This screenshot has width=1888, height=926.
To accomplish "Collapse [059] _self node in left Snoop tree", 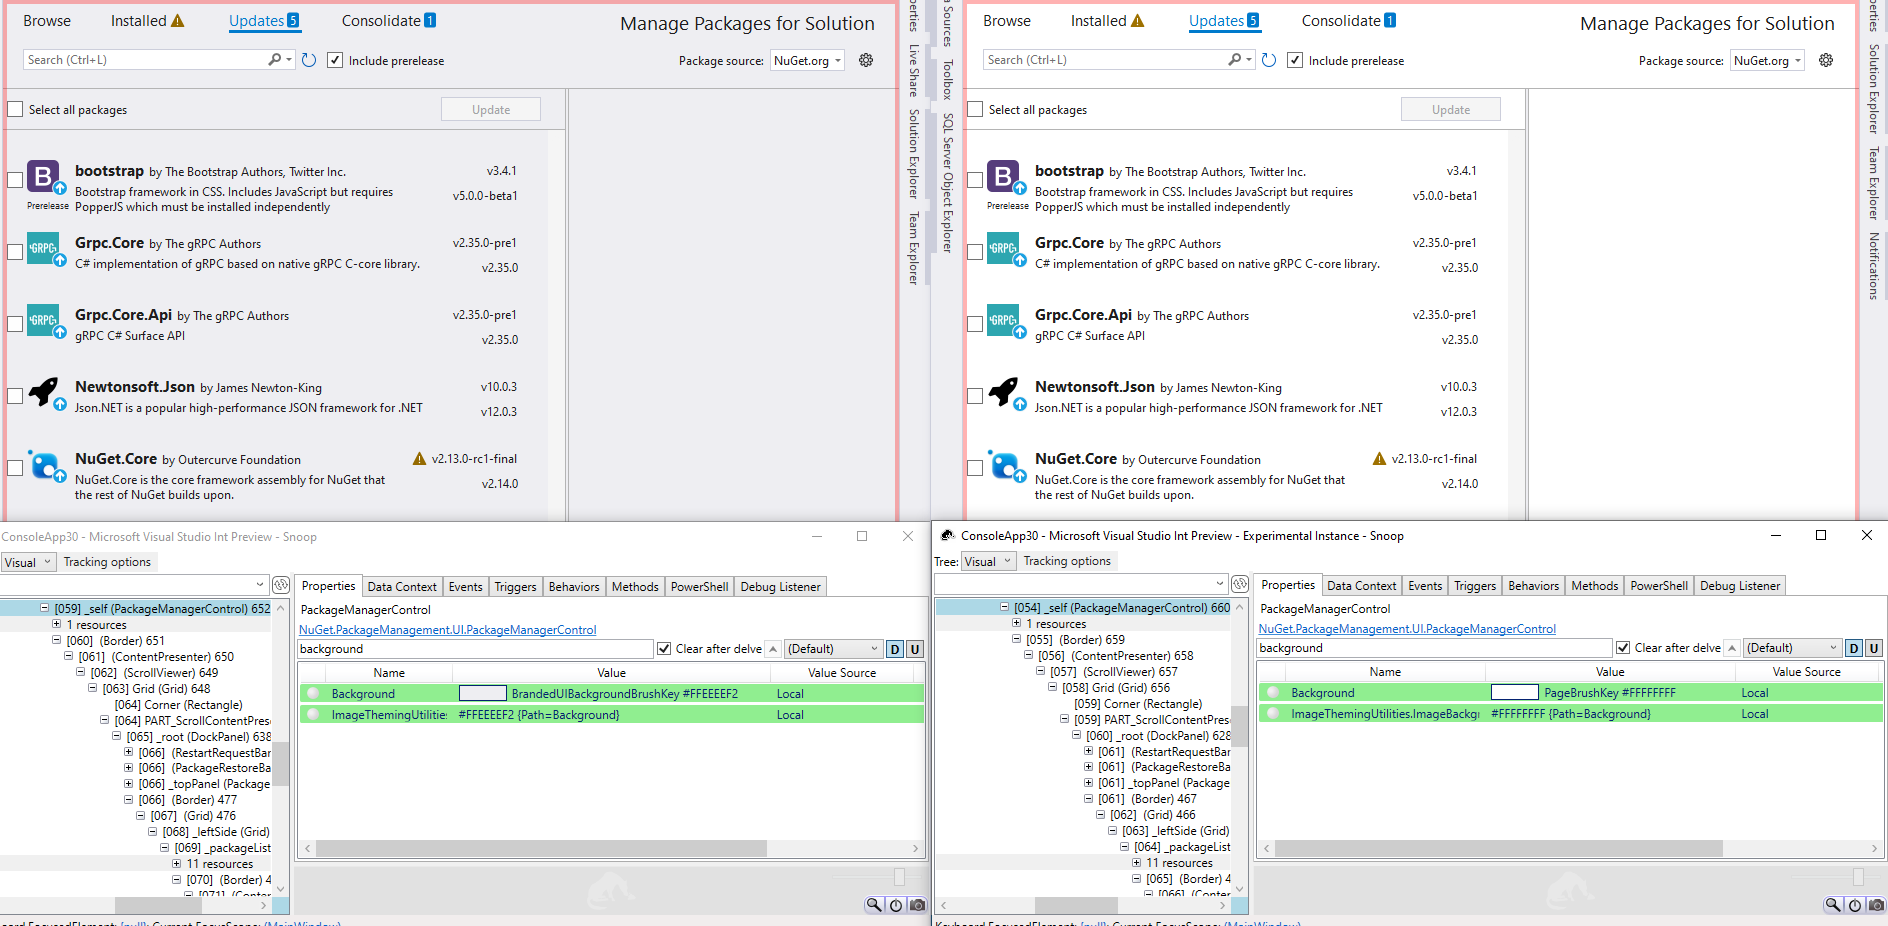I will 45,608.
